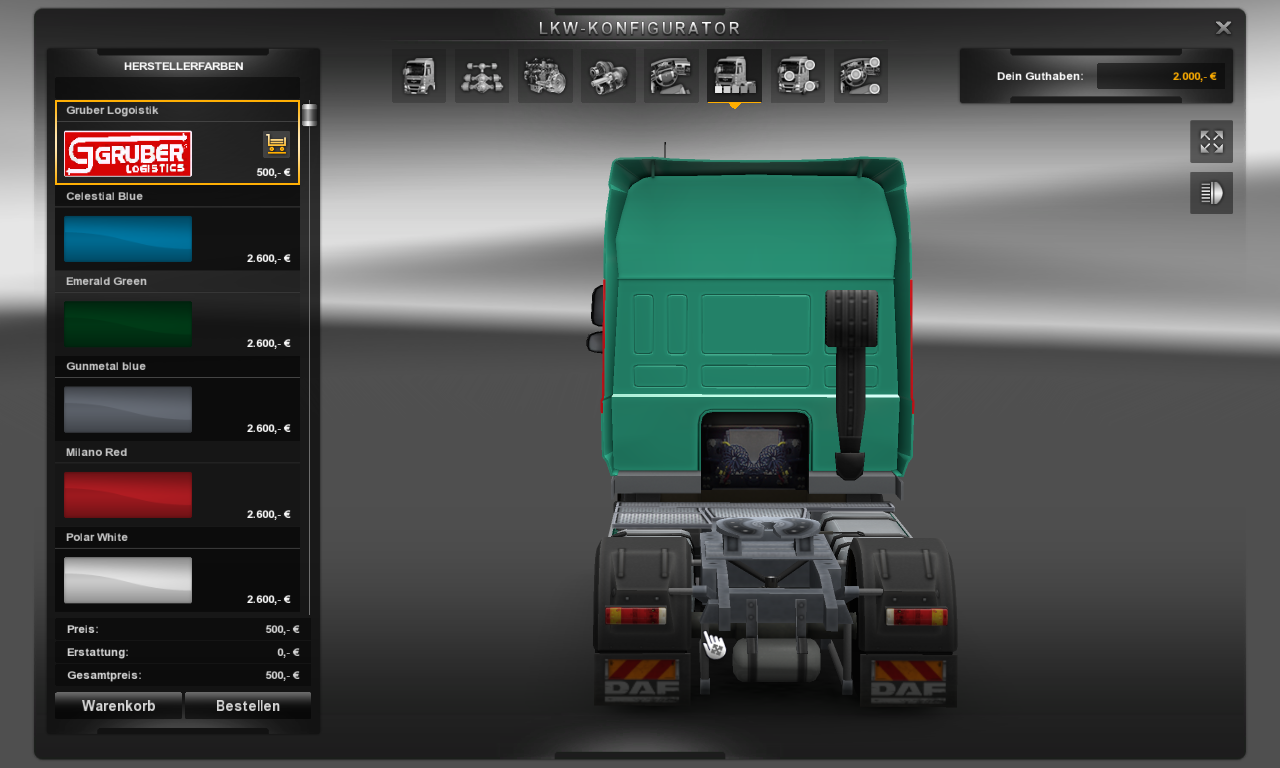
Task: Click the Preis row label
Action: click(83, 629)
